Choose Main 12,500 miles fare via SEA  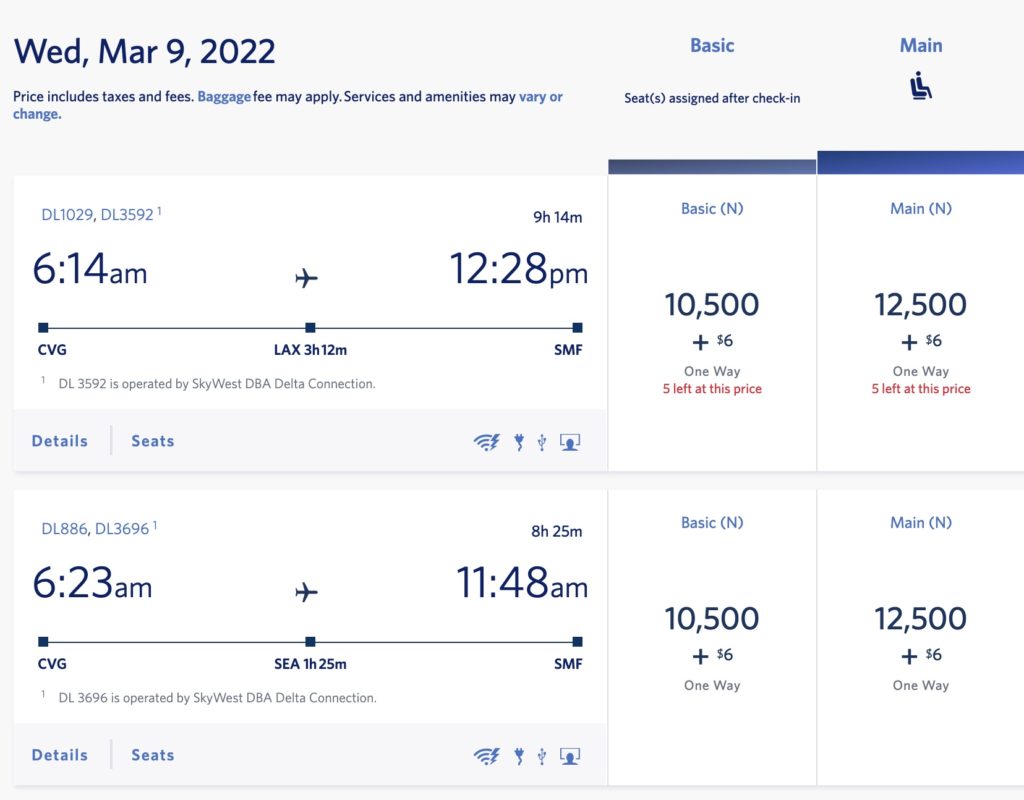(921, 619)
